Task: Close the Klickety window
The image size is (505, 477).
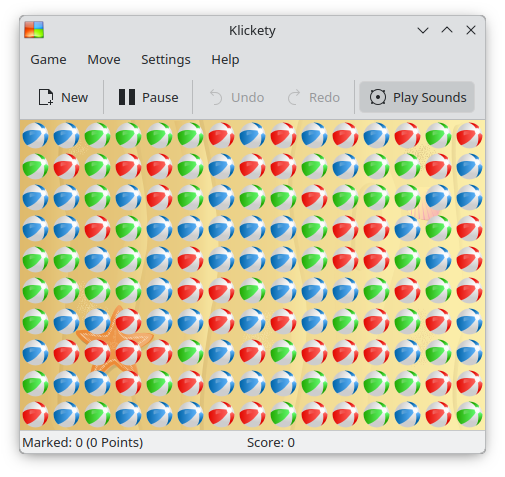Action: [x=471, y=30]
